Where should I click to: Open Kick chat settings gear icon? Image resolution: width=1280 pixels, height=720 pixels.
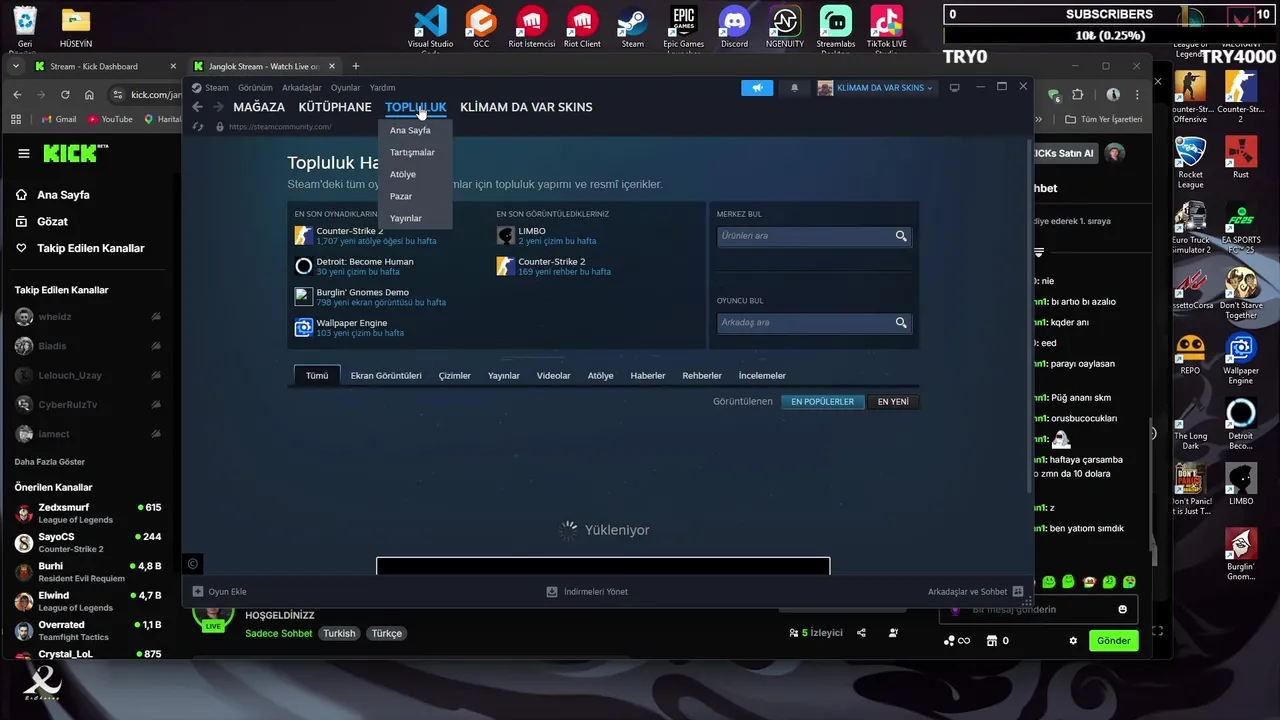(x=1073, y=641)
